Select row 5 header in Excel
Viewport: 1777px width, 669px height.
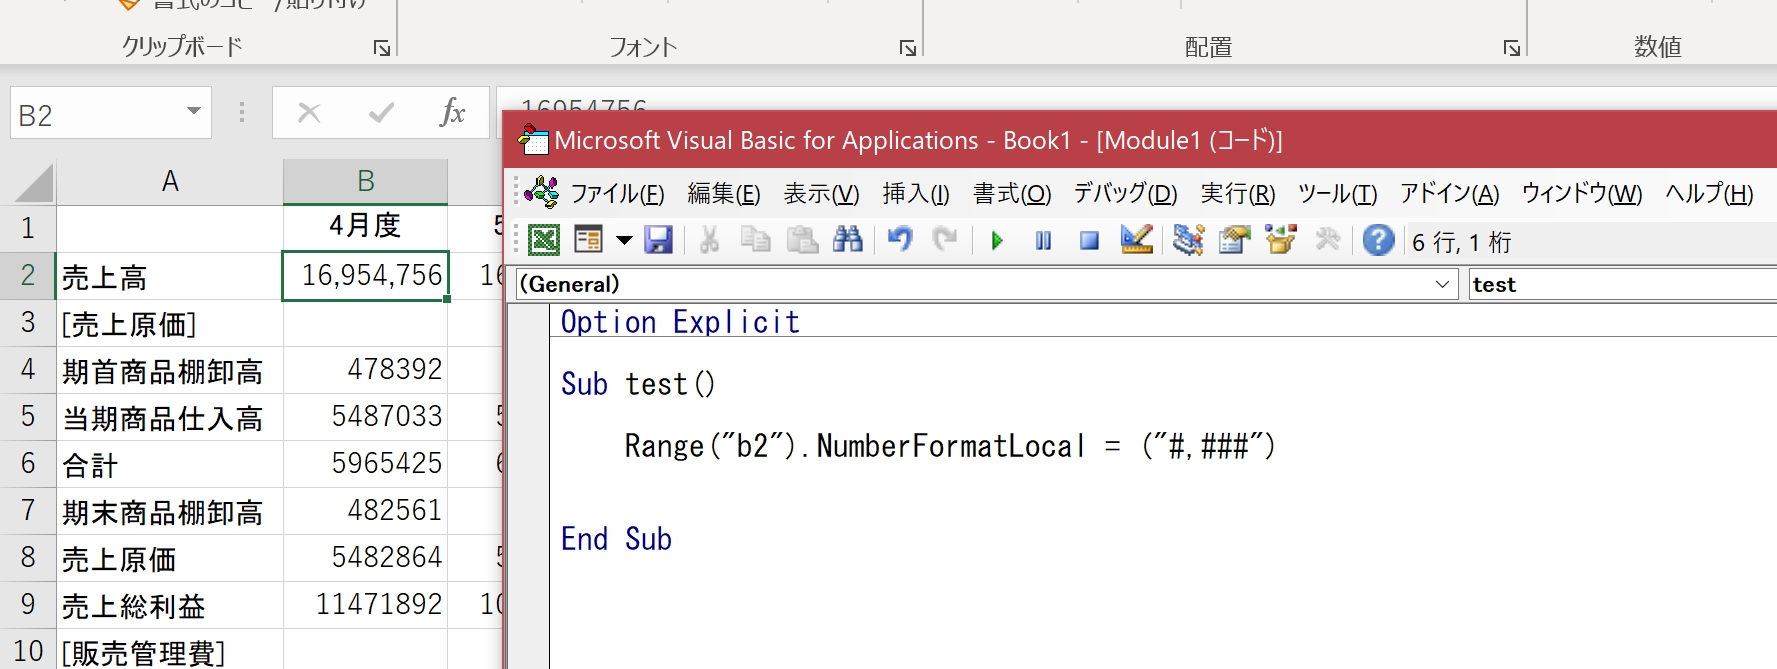(x=28, y=416)
